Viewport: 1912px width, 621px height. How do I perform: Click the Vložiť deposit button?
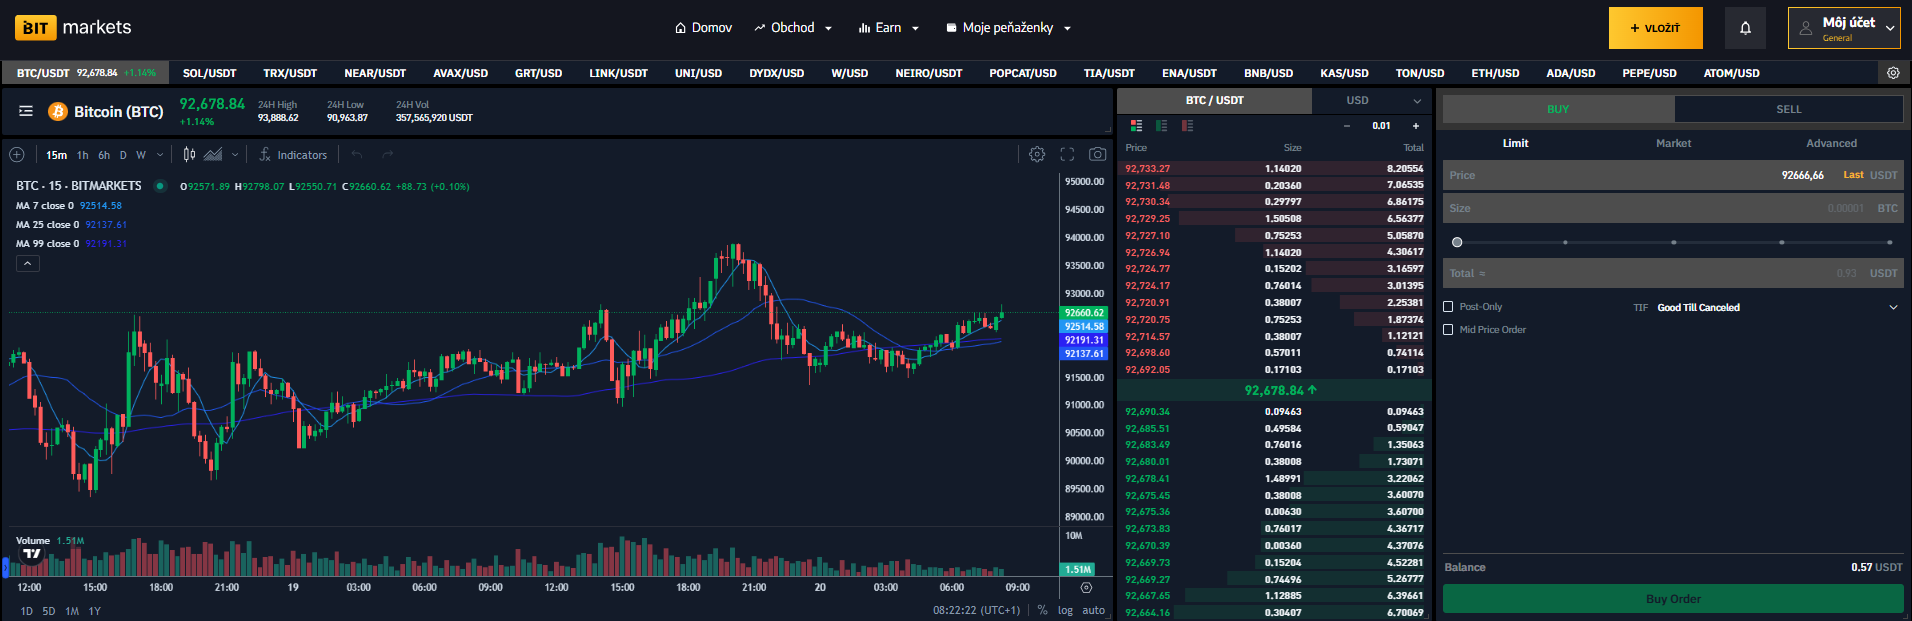point(1655,28)
